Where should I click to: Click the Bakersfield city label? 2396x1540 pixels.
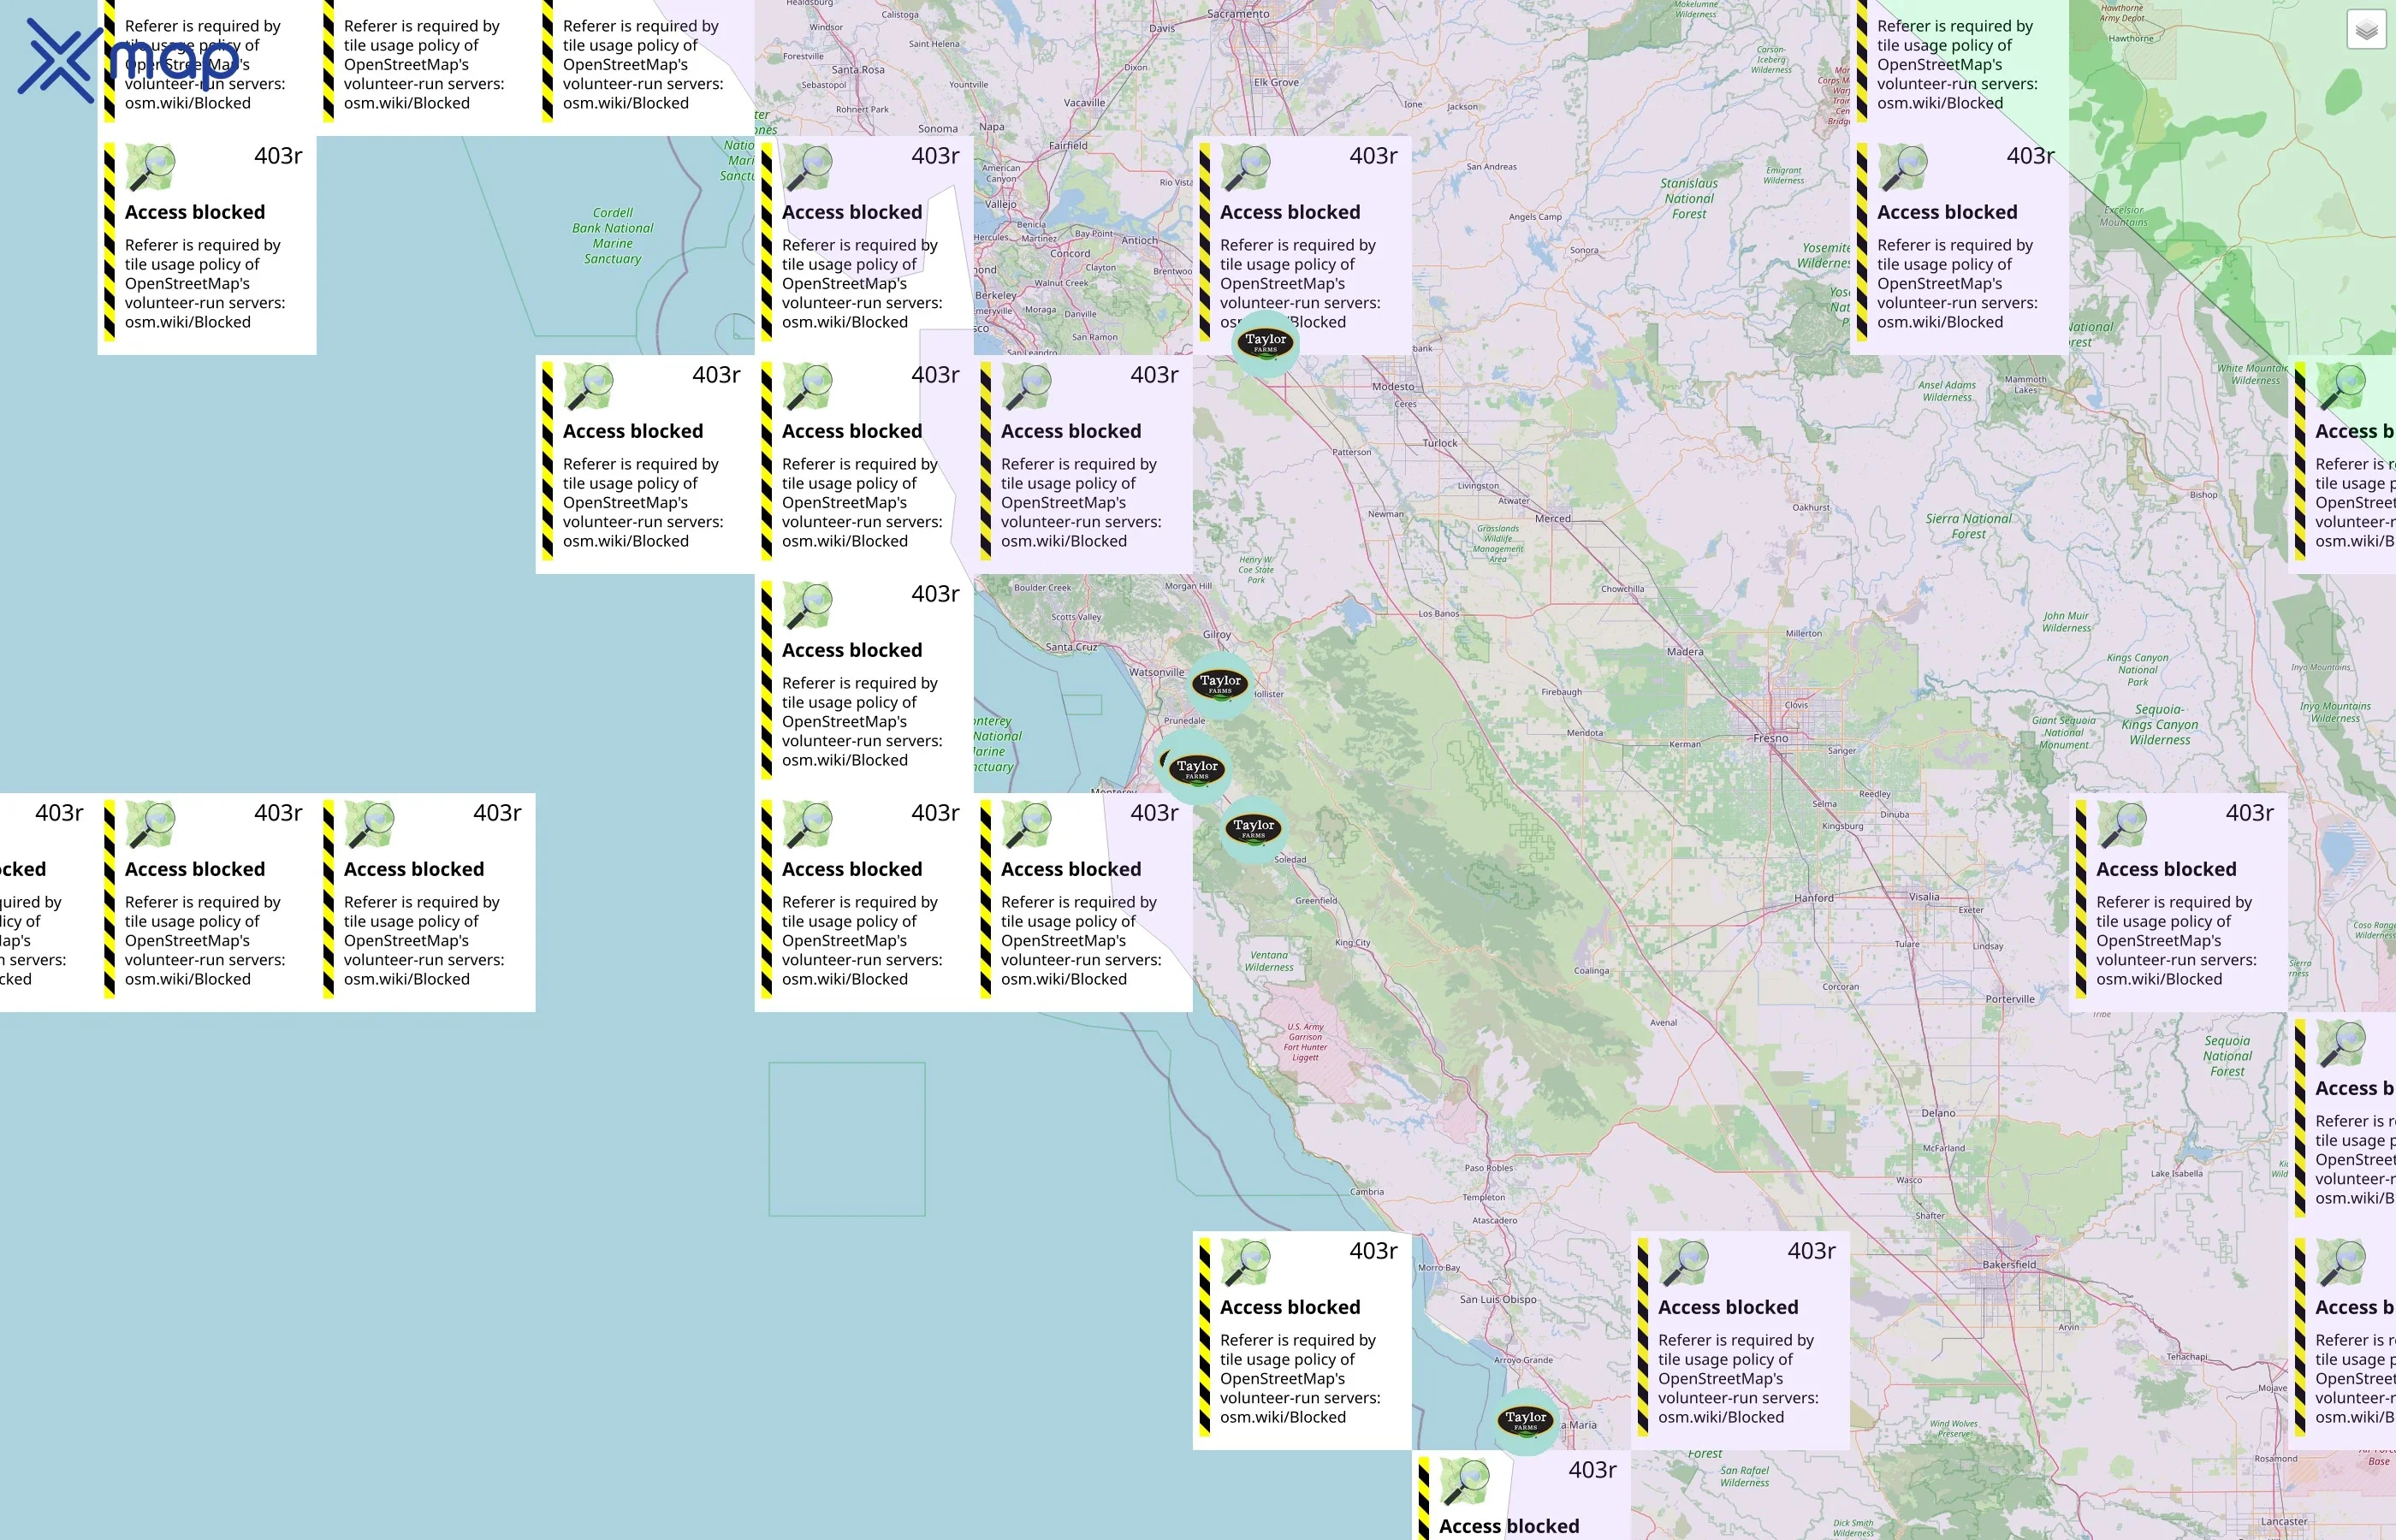coord(2009,1264)
